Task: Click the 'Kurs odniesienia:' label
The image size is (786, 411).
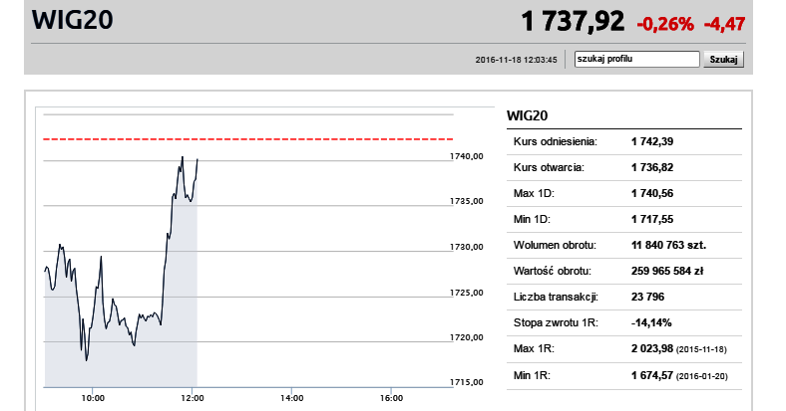Action: click(x=555, y=141)
